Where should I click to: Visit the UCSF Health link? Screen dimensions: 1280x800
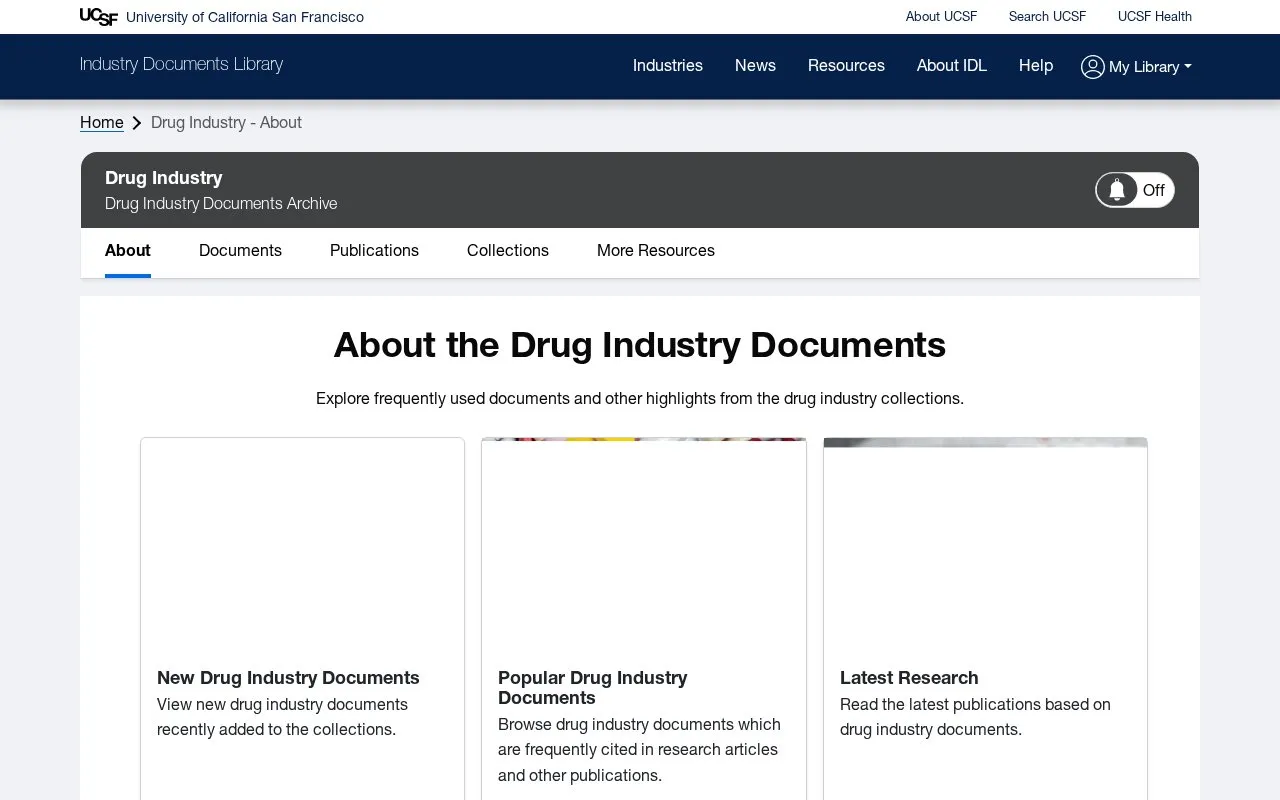[x=1155, y=17]
